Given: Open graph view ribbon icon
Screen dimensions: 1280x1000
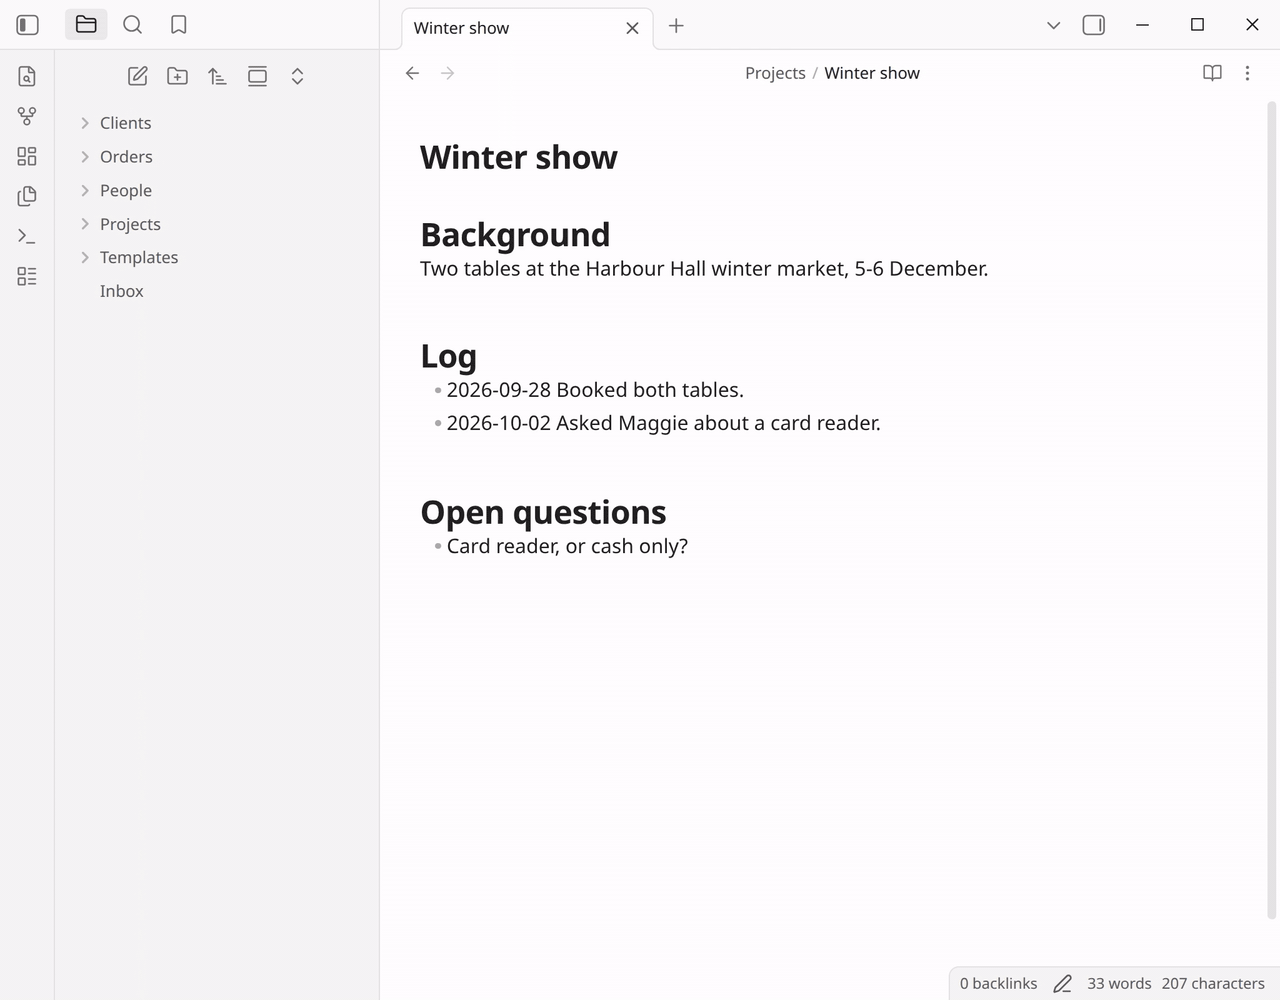Looking at the screenshot, I should [27, 116].
